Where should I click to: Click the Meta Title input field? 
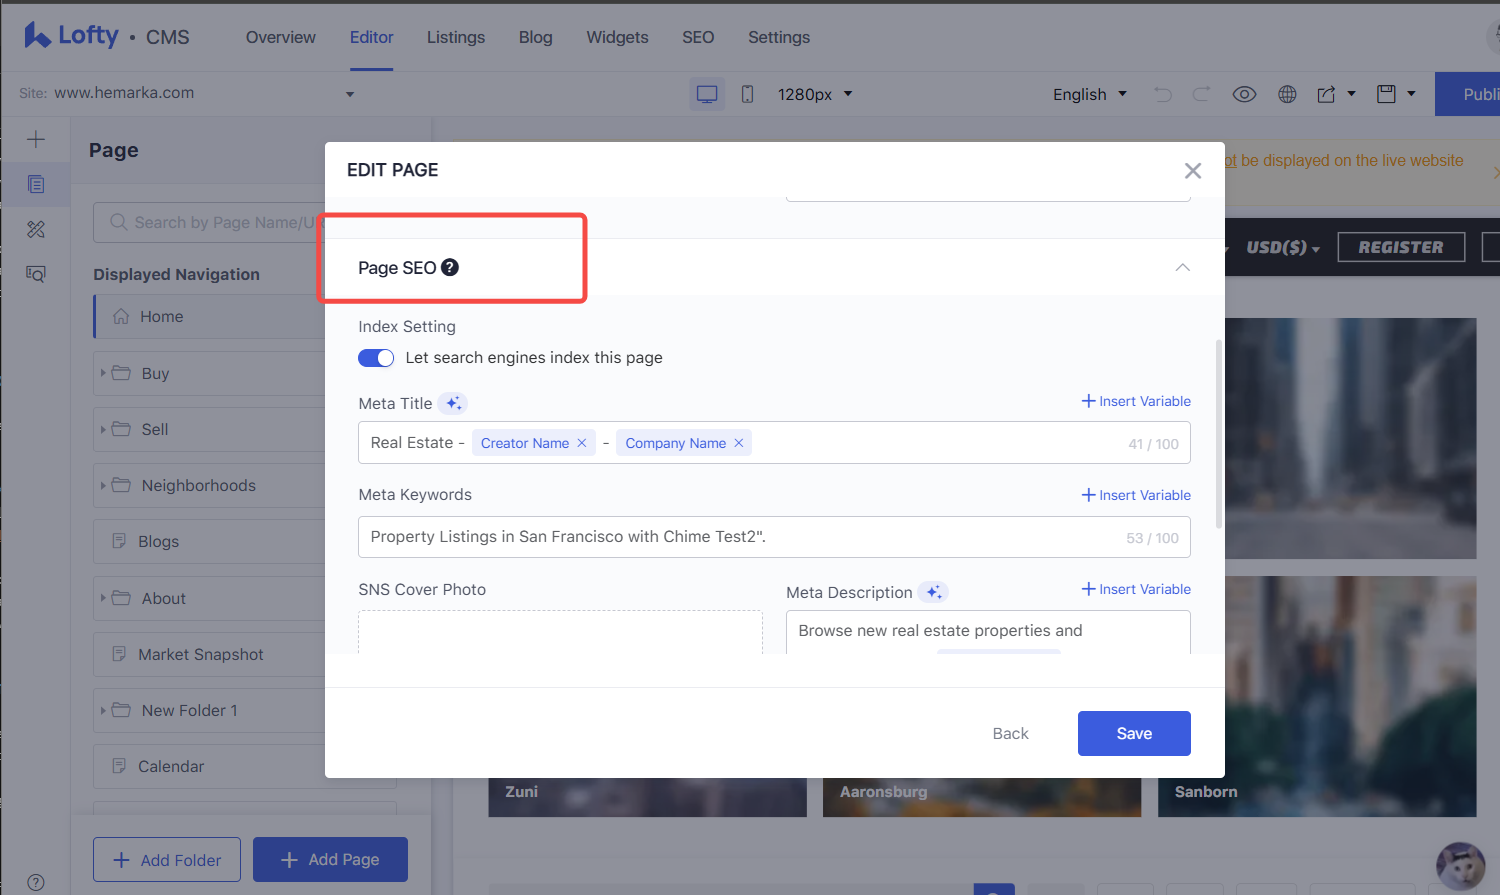[x=774, y=443]
